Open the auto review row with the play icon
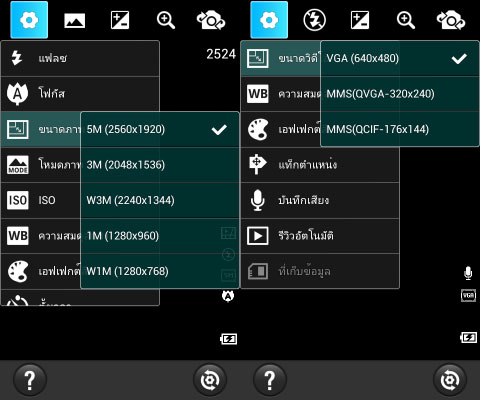The width and height of the screenshot is (480, 400). [320, 236]
